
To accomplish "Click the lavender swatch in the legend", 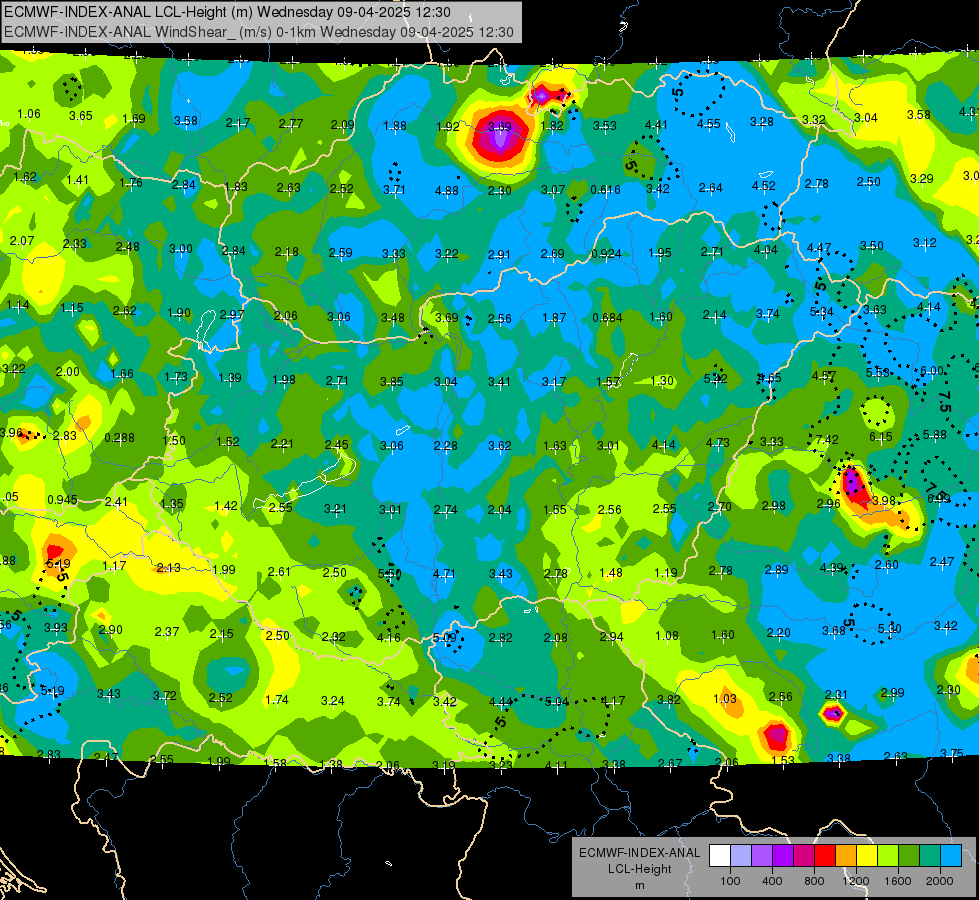I will (741, 856).
